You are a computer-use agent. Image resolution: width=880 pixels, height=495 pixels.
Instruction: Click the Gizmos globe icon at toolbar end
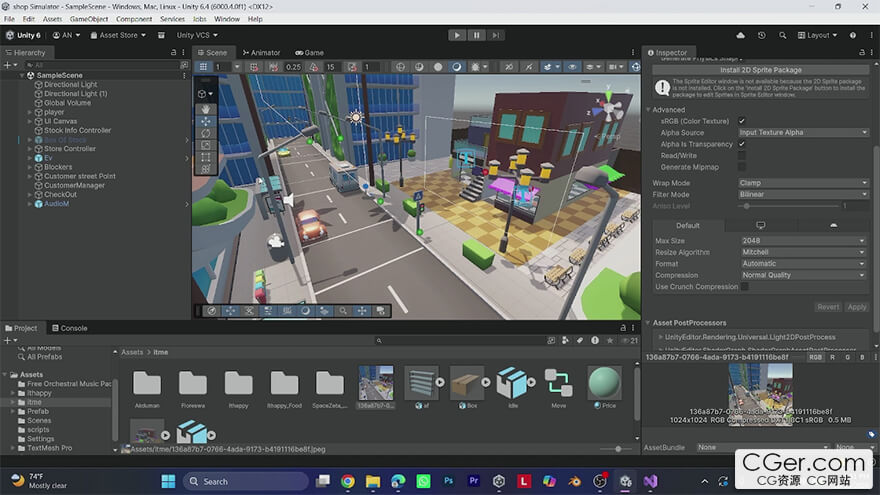tap(635, 67)
